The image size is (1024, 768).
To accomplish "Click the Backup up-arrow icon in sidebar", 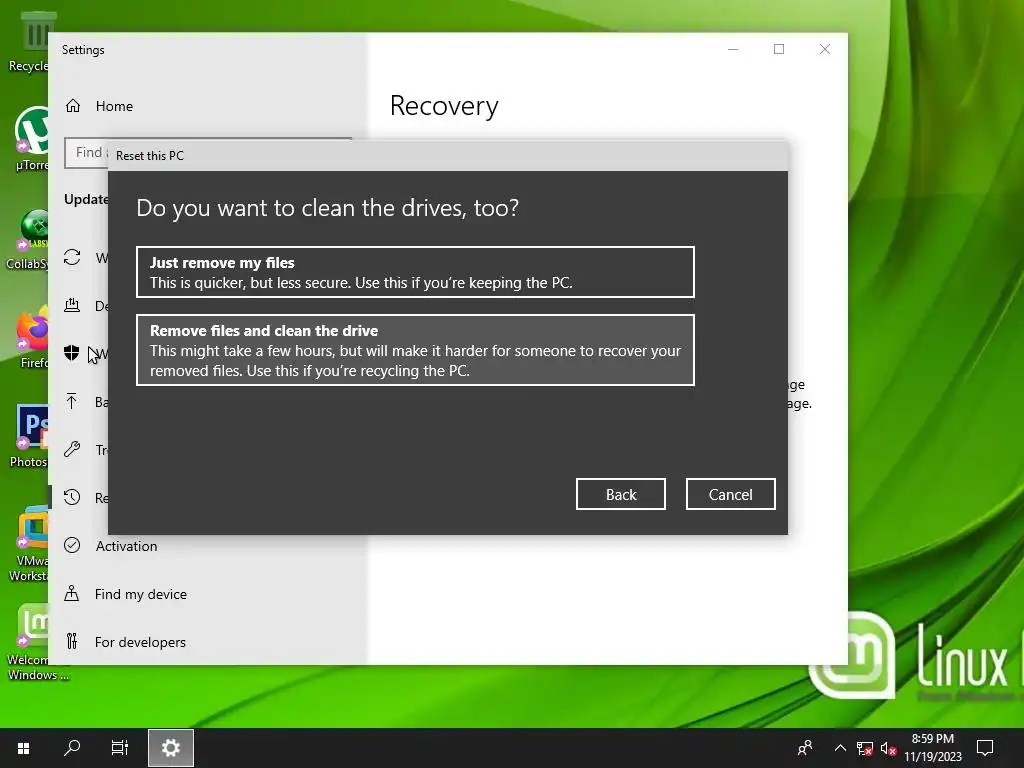I will point(72,401).
